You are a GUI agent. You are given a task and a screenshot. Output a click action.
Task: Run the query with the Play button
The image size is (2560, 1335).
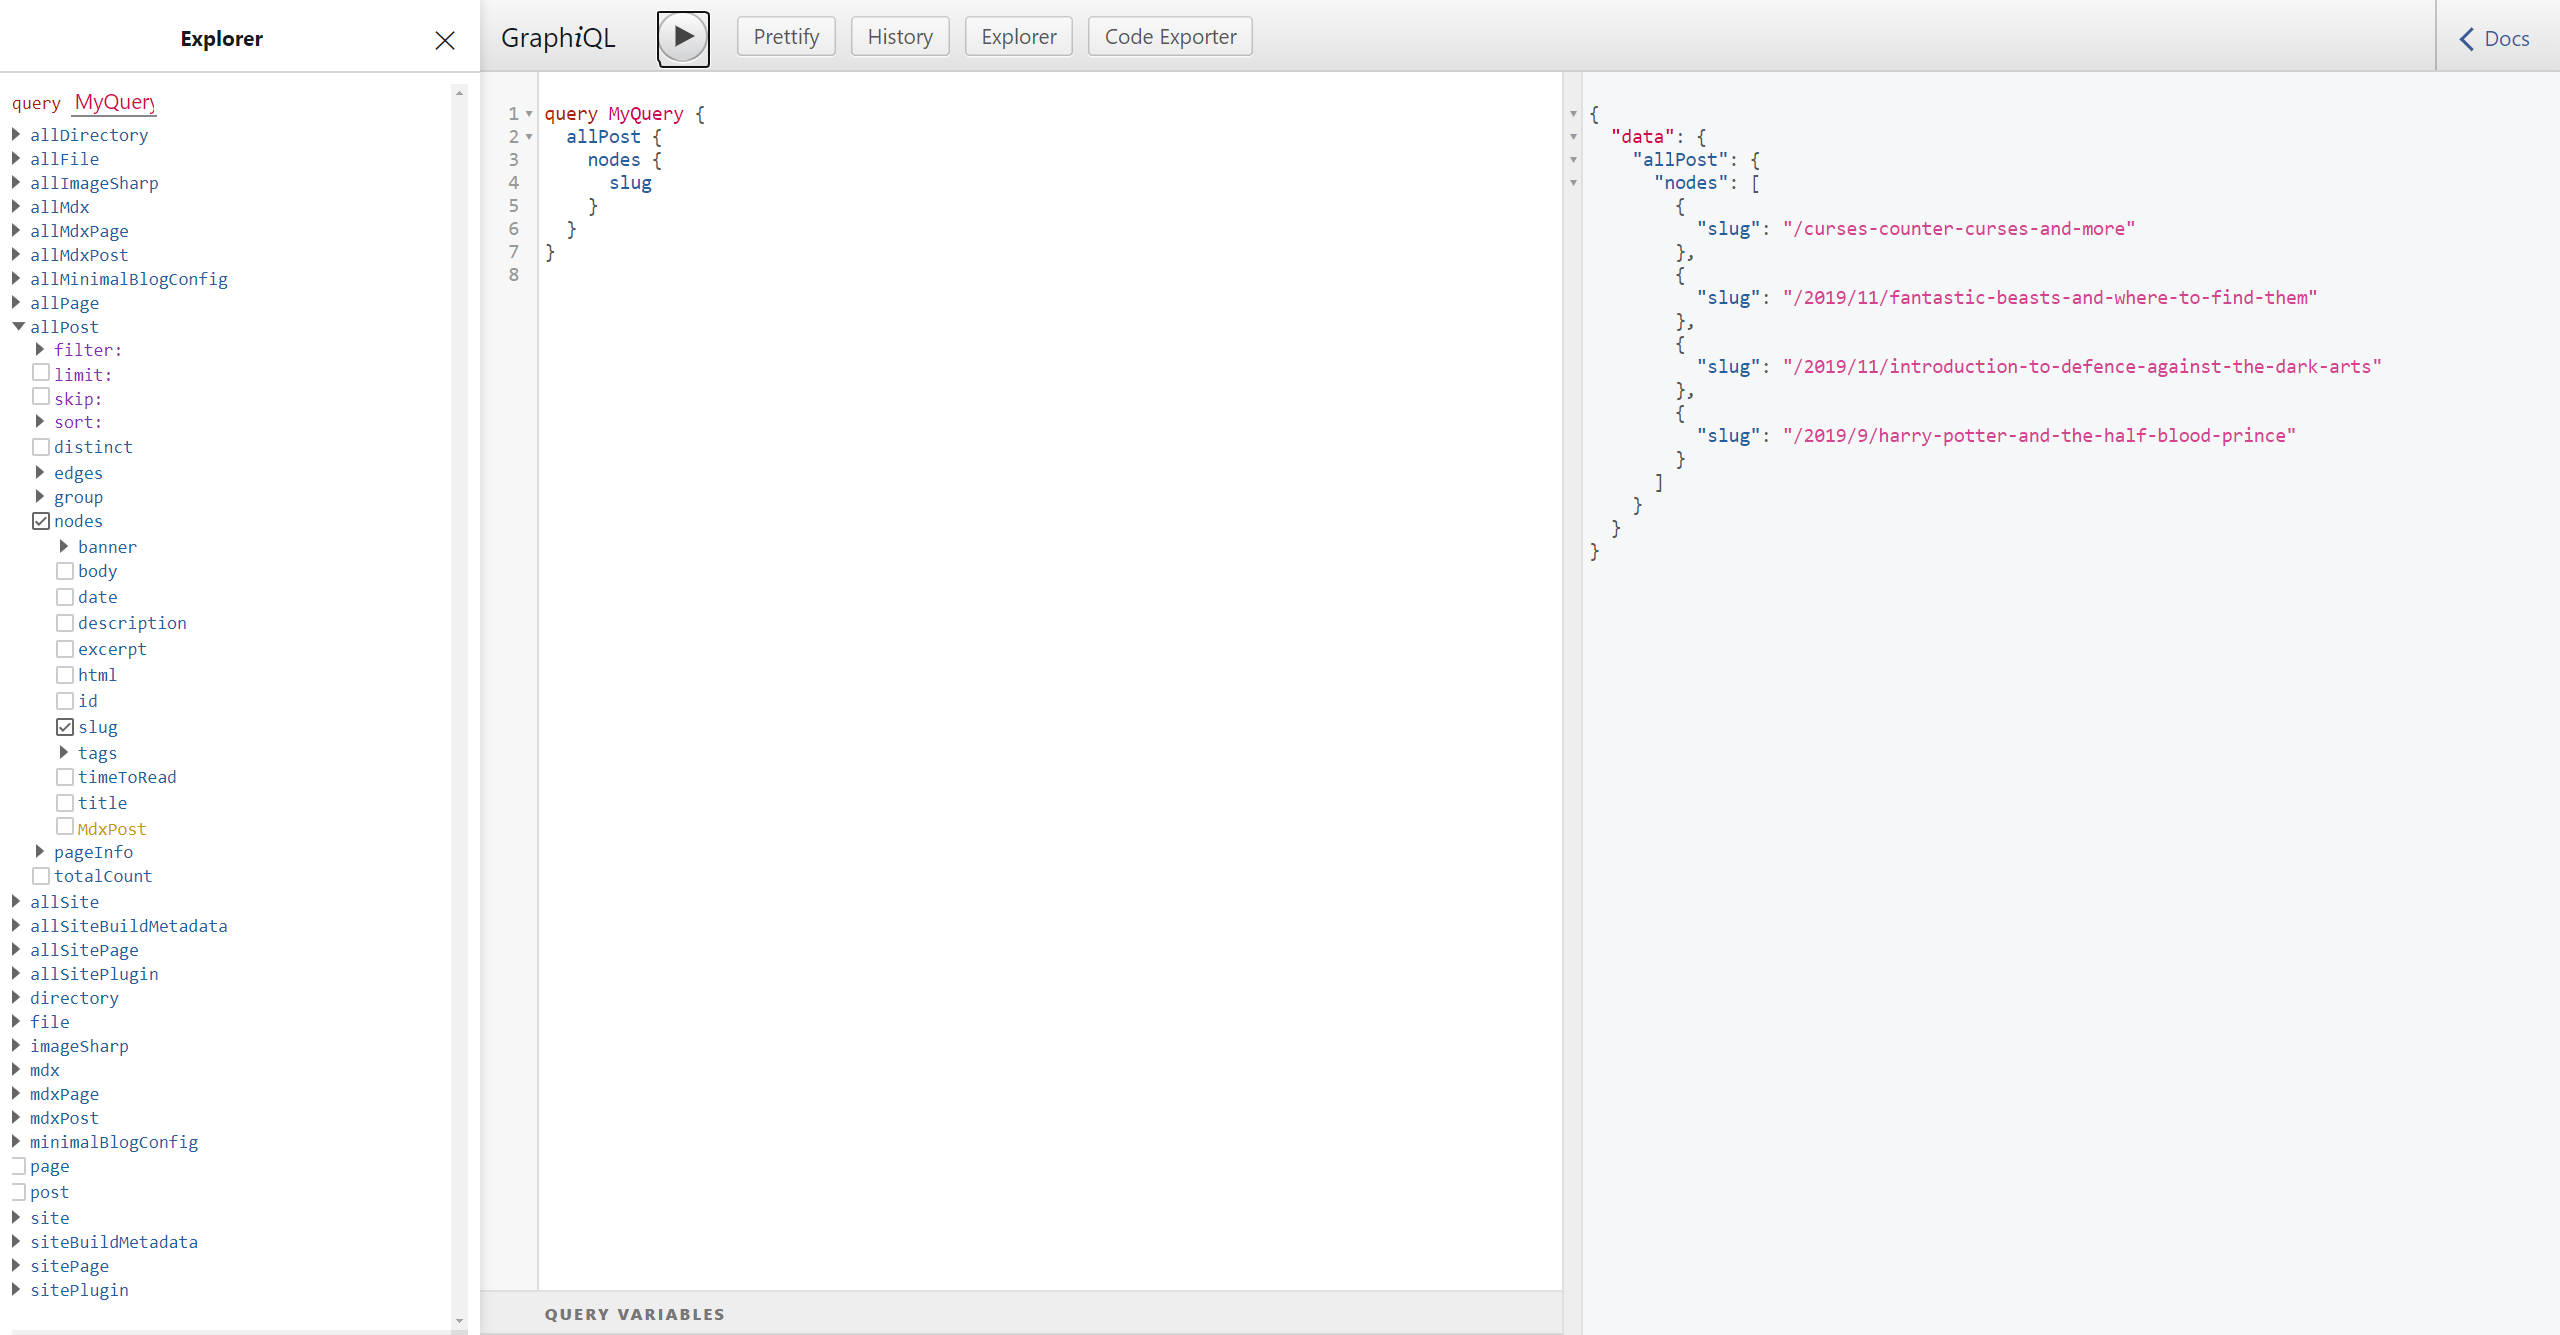click(x=683, y=37)
